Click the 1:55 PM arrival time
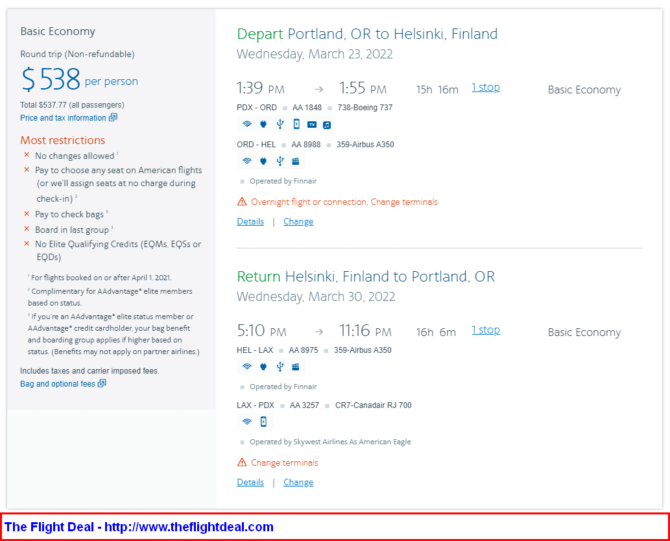The image size is (670, 541). click(363, 88)
